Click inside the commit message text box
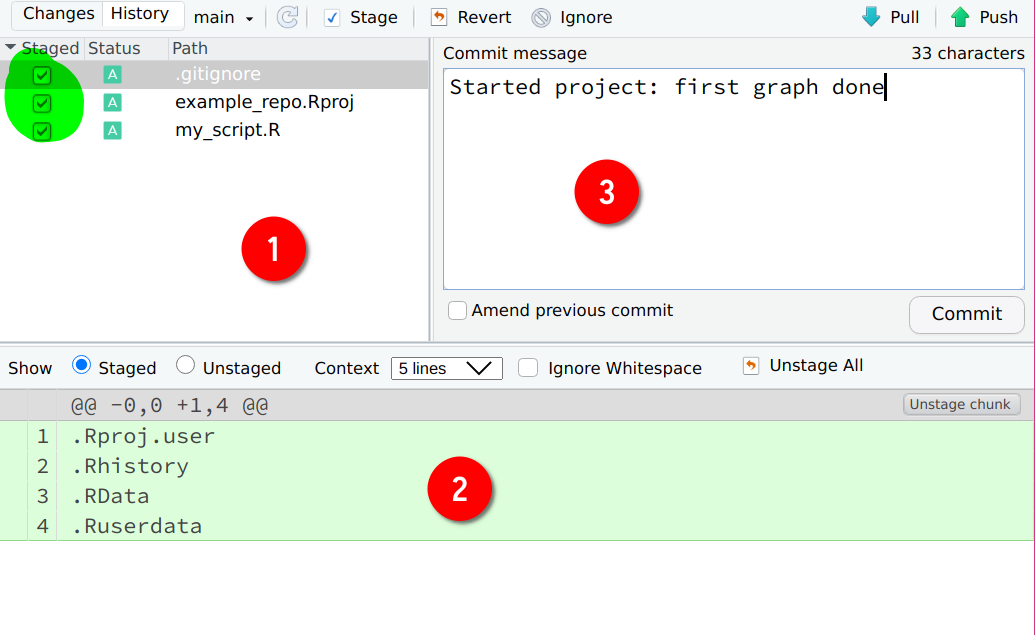 pos(733,179)
